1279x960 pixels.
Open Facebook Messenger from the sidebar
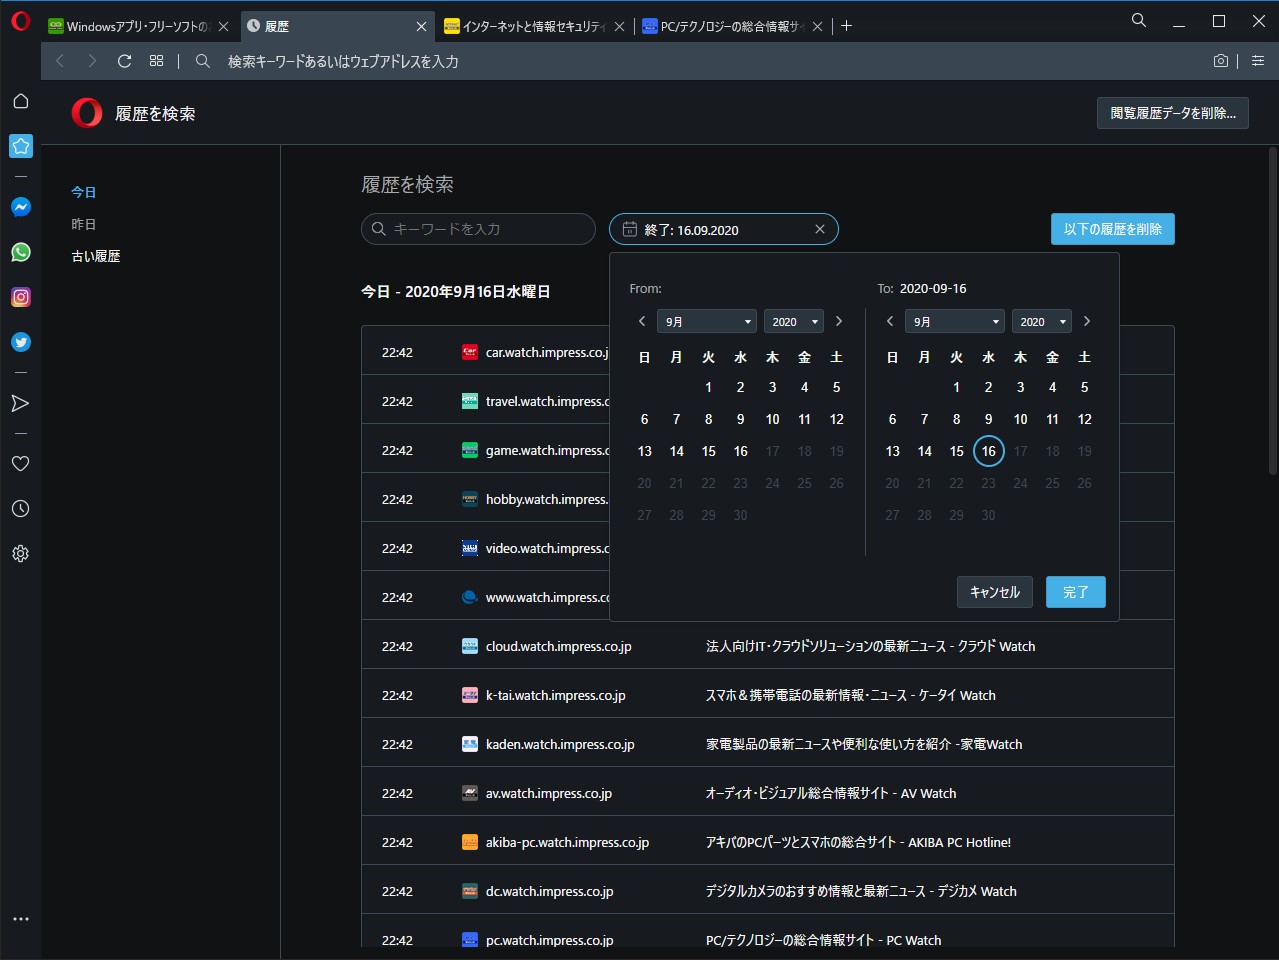(20, 207)
